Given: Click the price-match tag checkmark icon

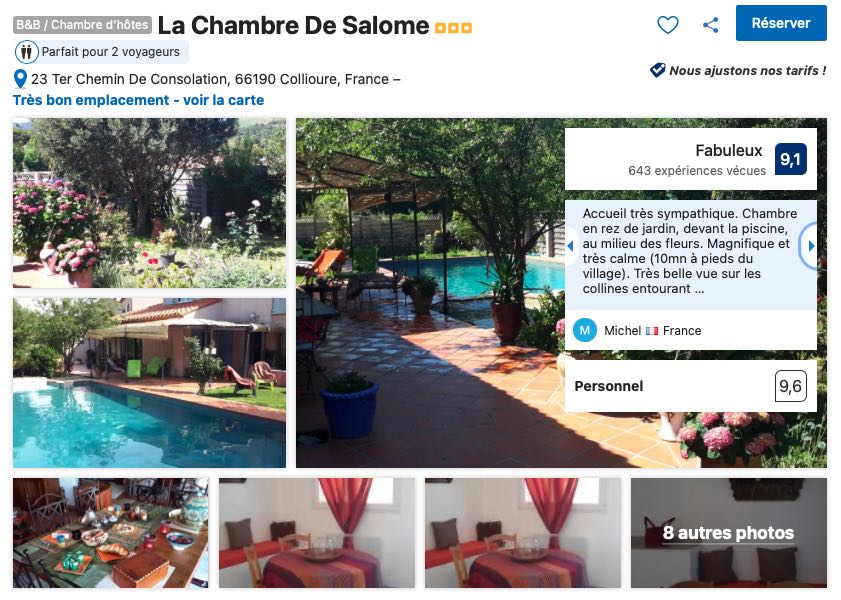Looking at the screenshot, I should (x=658, y=70).
